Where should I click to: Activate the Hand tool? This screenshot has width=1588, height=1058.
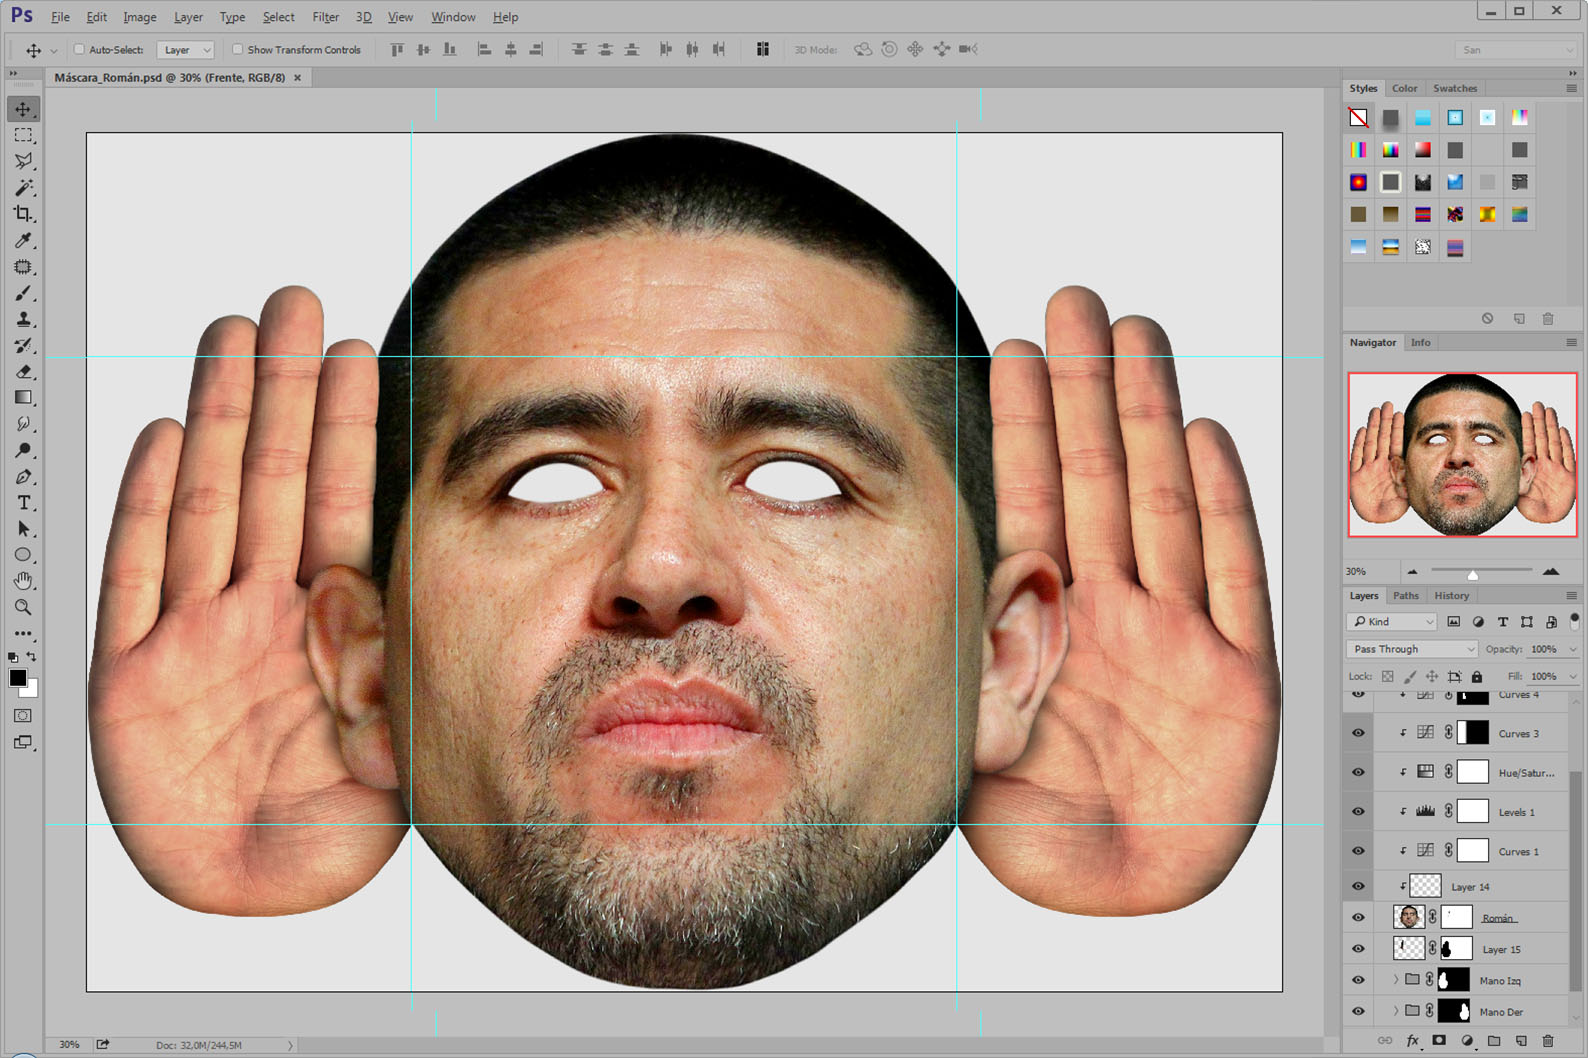(23, 581)
